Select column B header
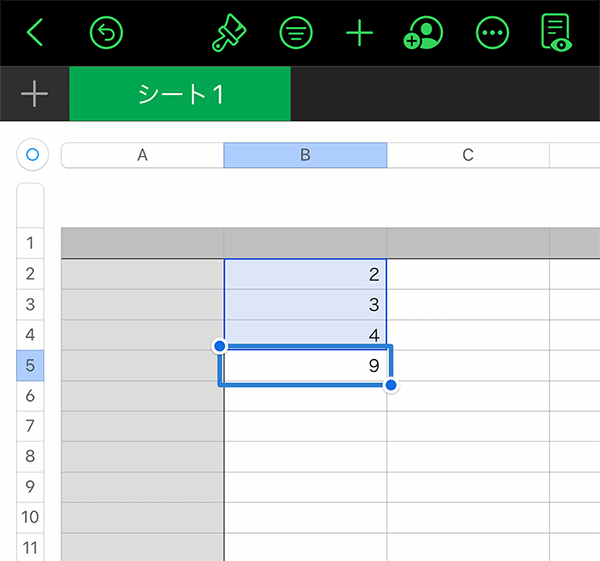Viewport: 600px width, 561px height. pos(305,155)
